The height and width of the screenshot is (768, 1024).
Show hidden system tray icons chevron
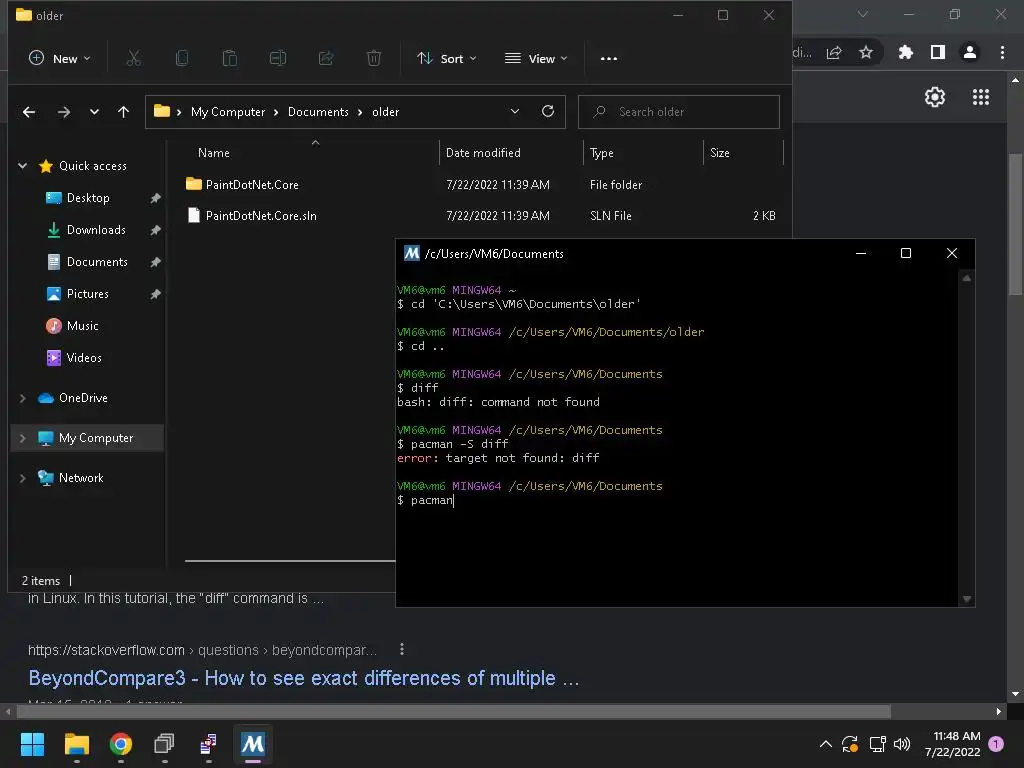825,744
